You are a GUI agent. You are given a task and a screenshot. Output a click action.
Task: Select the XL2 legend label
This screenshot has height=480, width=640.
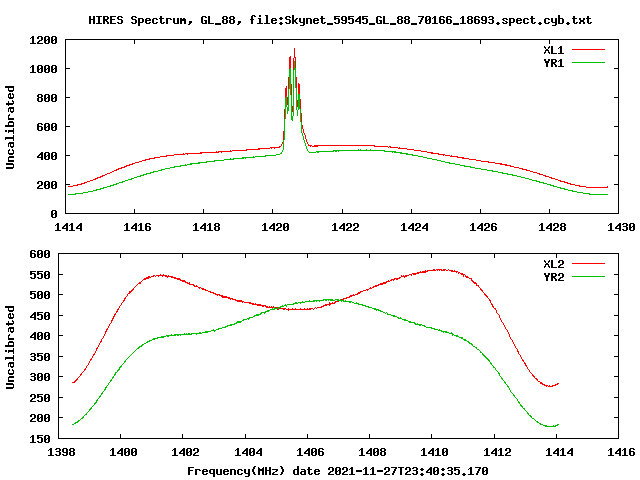tap(553, 264)
